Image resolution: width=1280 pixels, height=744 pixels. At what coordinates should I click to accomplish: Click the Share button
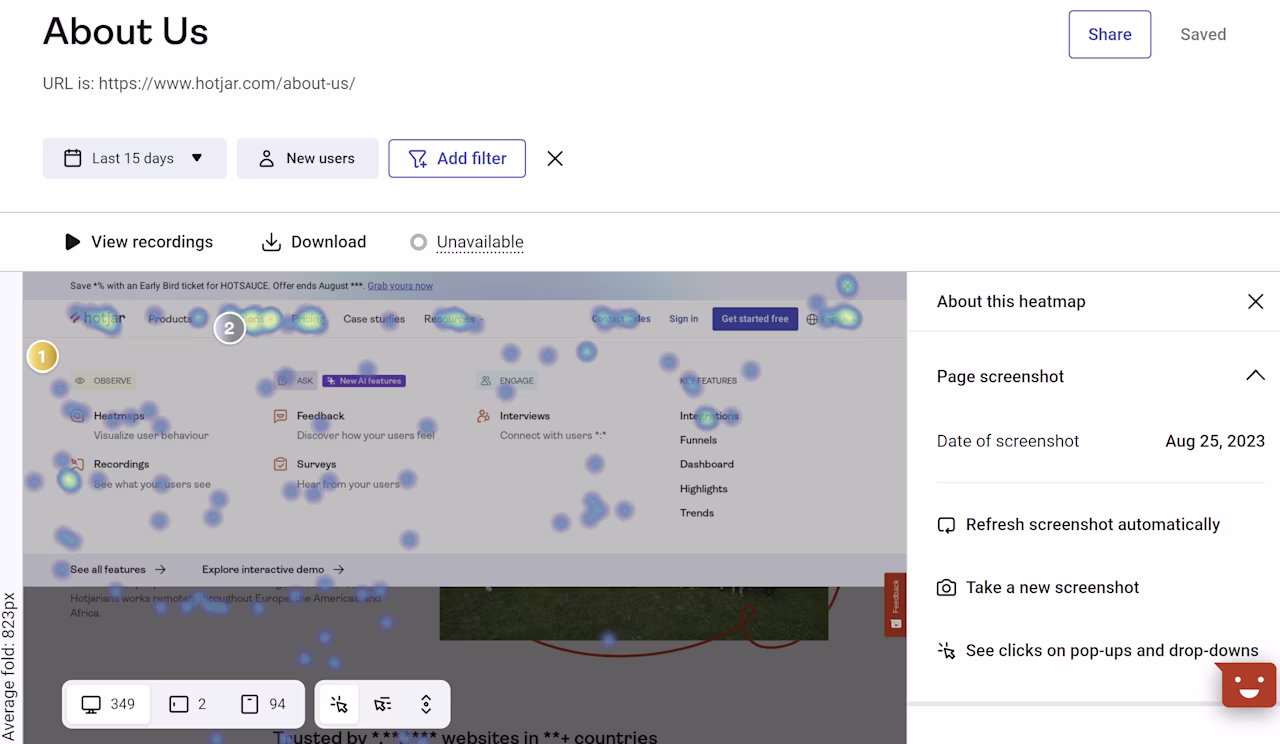[1110, 34]
